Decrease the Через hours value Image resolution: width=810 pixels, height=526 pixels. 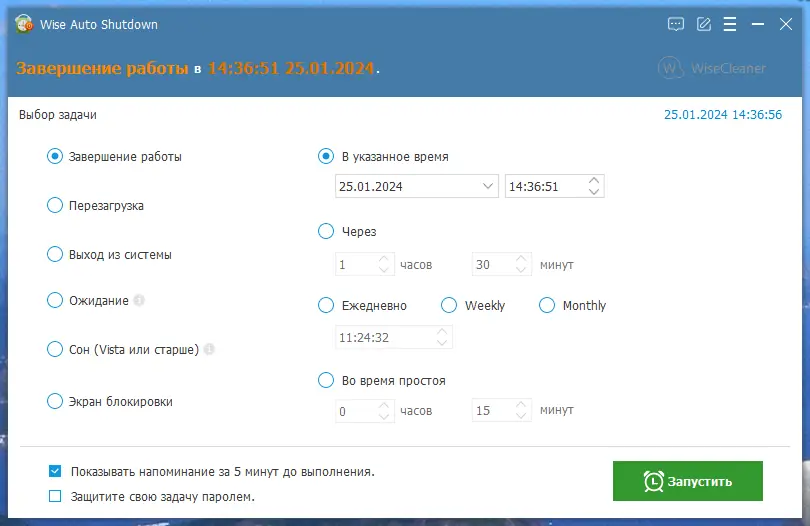[383, 269]
